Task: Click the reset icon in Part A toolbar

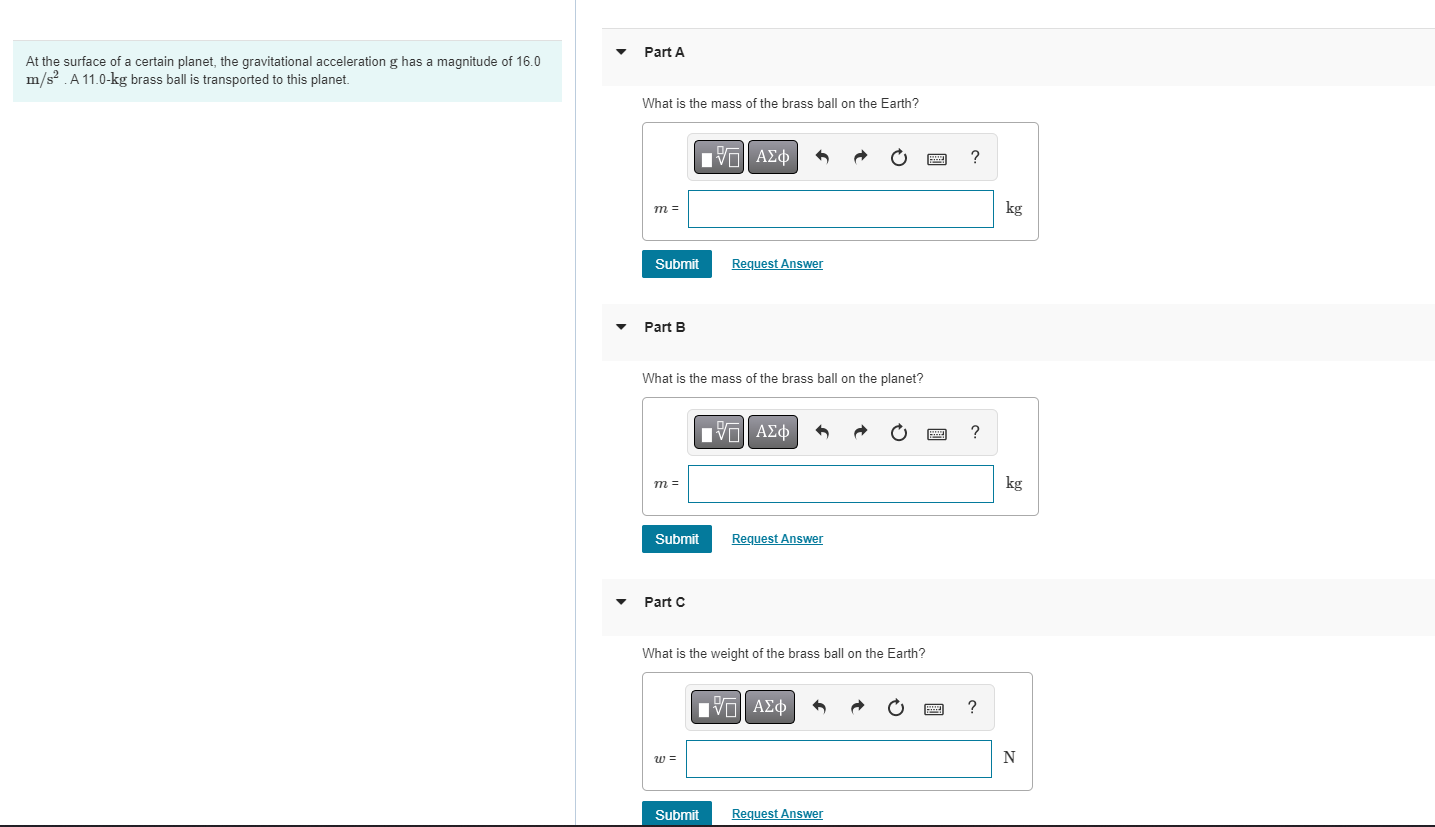Action: click(898, 157)
